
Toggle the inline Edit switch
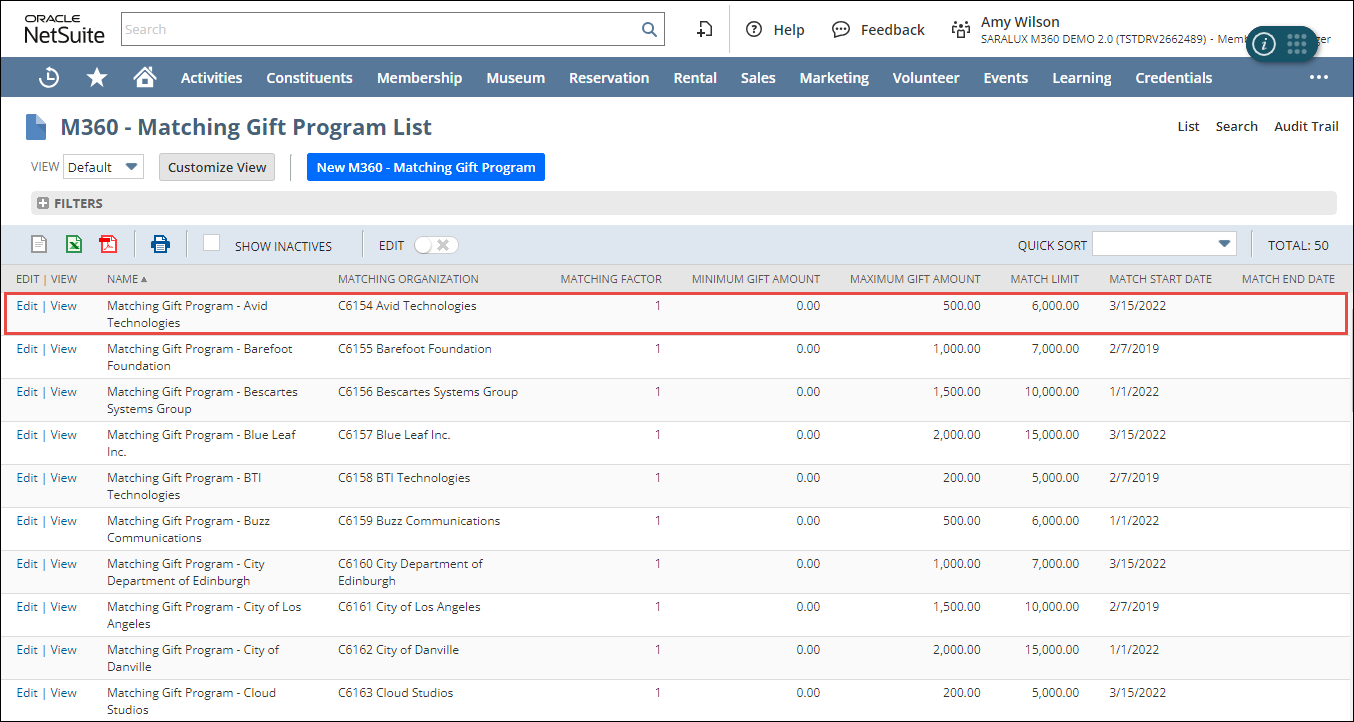point(436,245)
